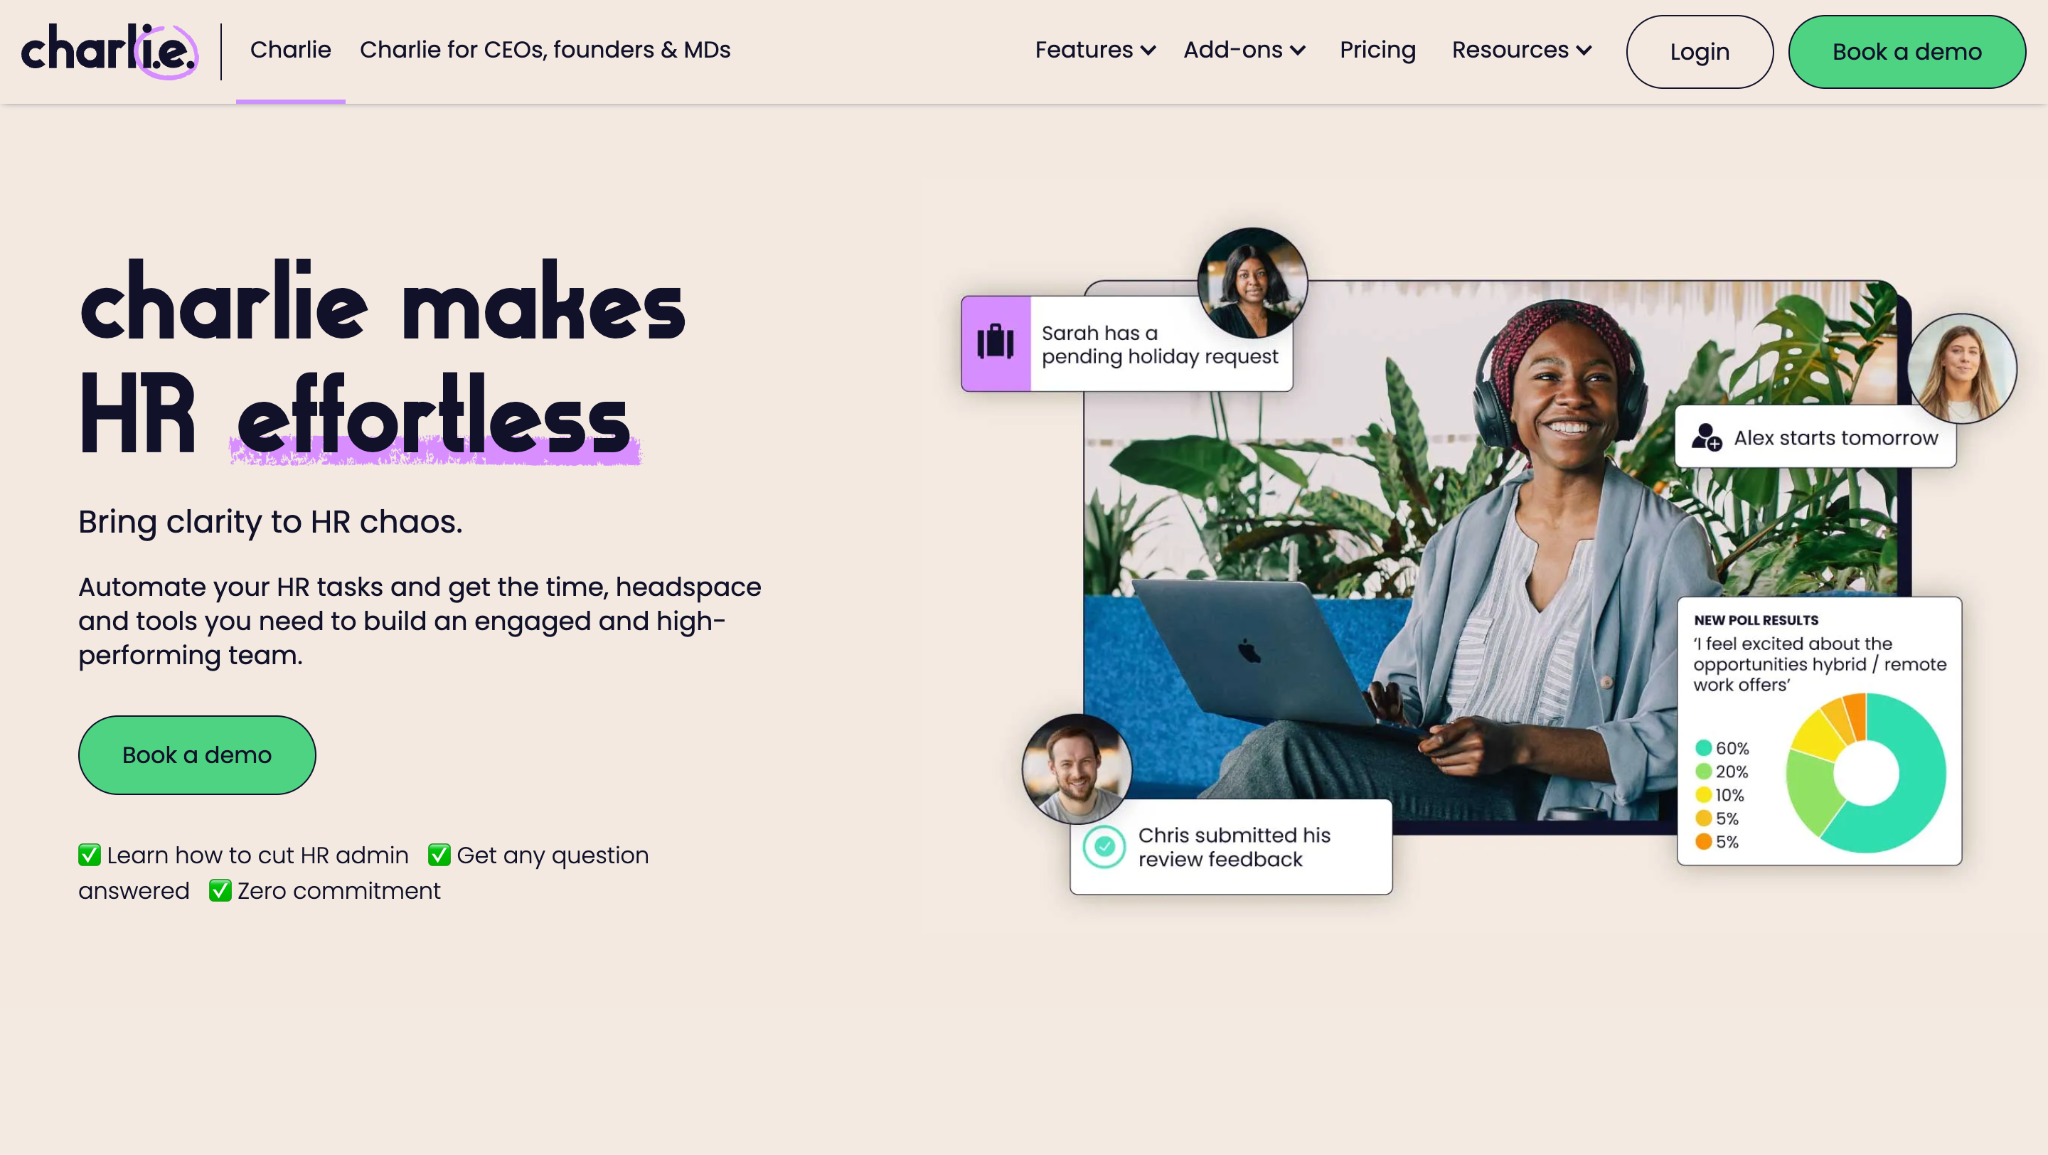The height and width of the screenshot is (1155, 2048).
Task: Click the teal 60% legend dot
Action: tap(1703, 748)
